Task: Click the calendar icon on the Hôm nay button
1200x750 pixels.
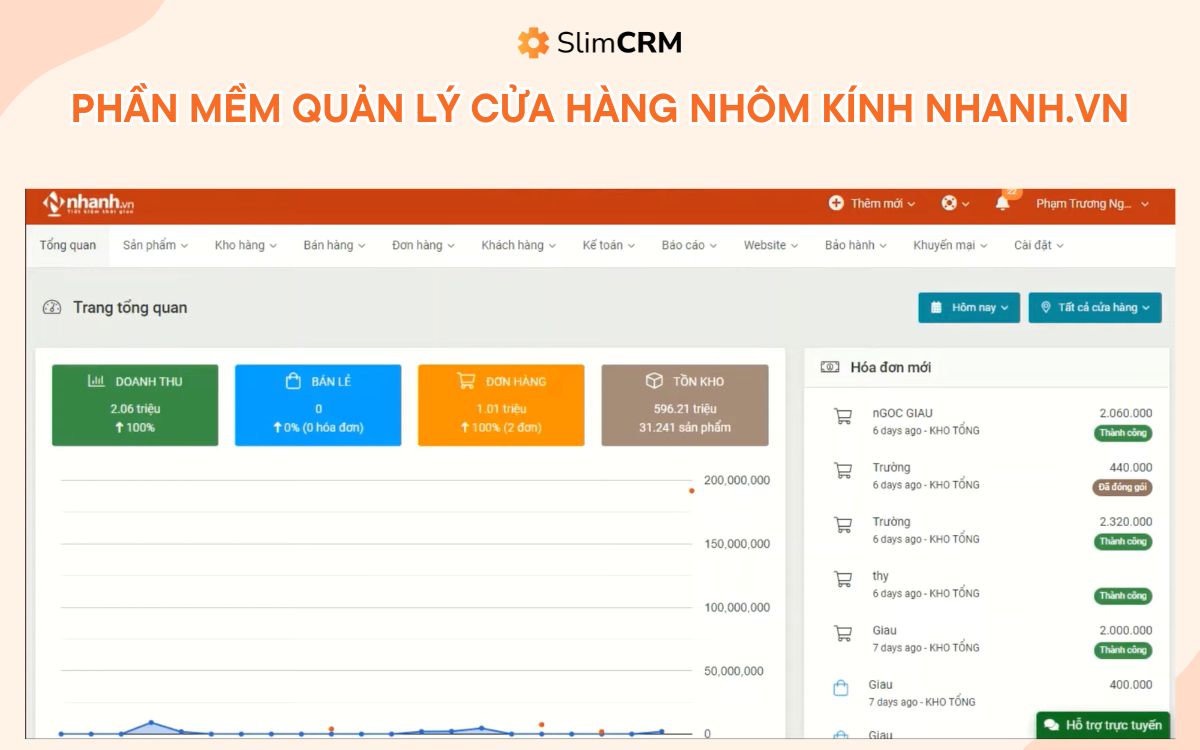Action: pos(938,308)
